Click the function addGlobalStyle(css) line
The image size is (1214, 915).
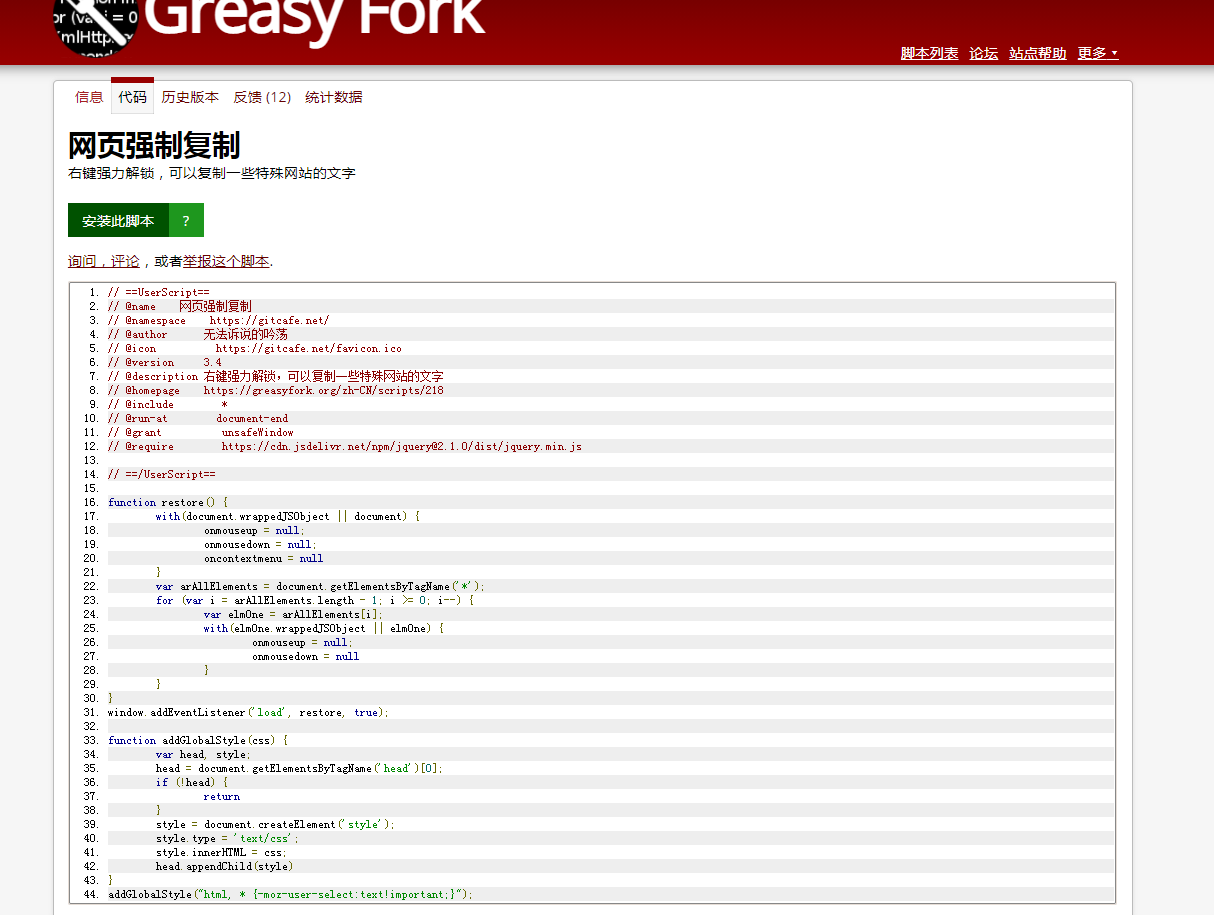[x=198, y=740]
